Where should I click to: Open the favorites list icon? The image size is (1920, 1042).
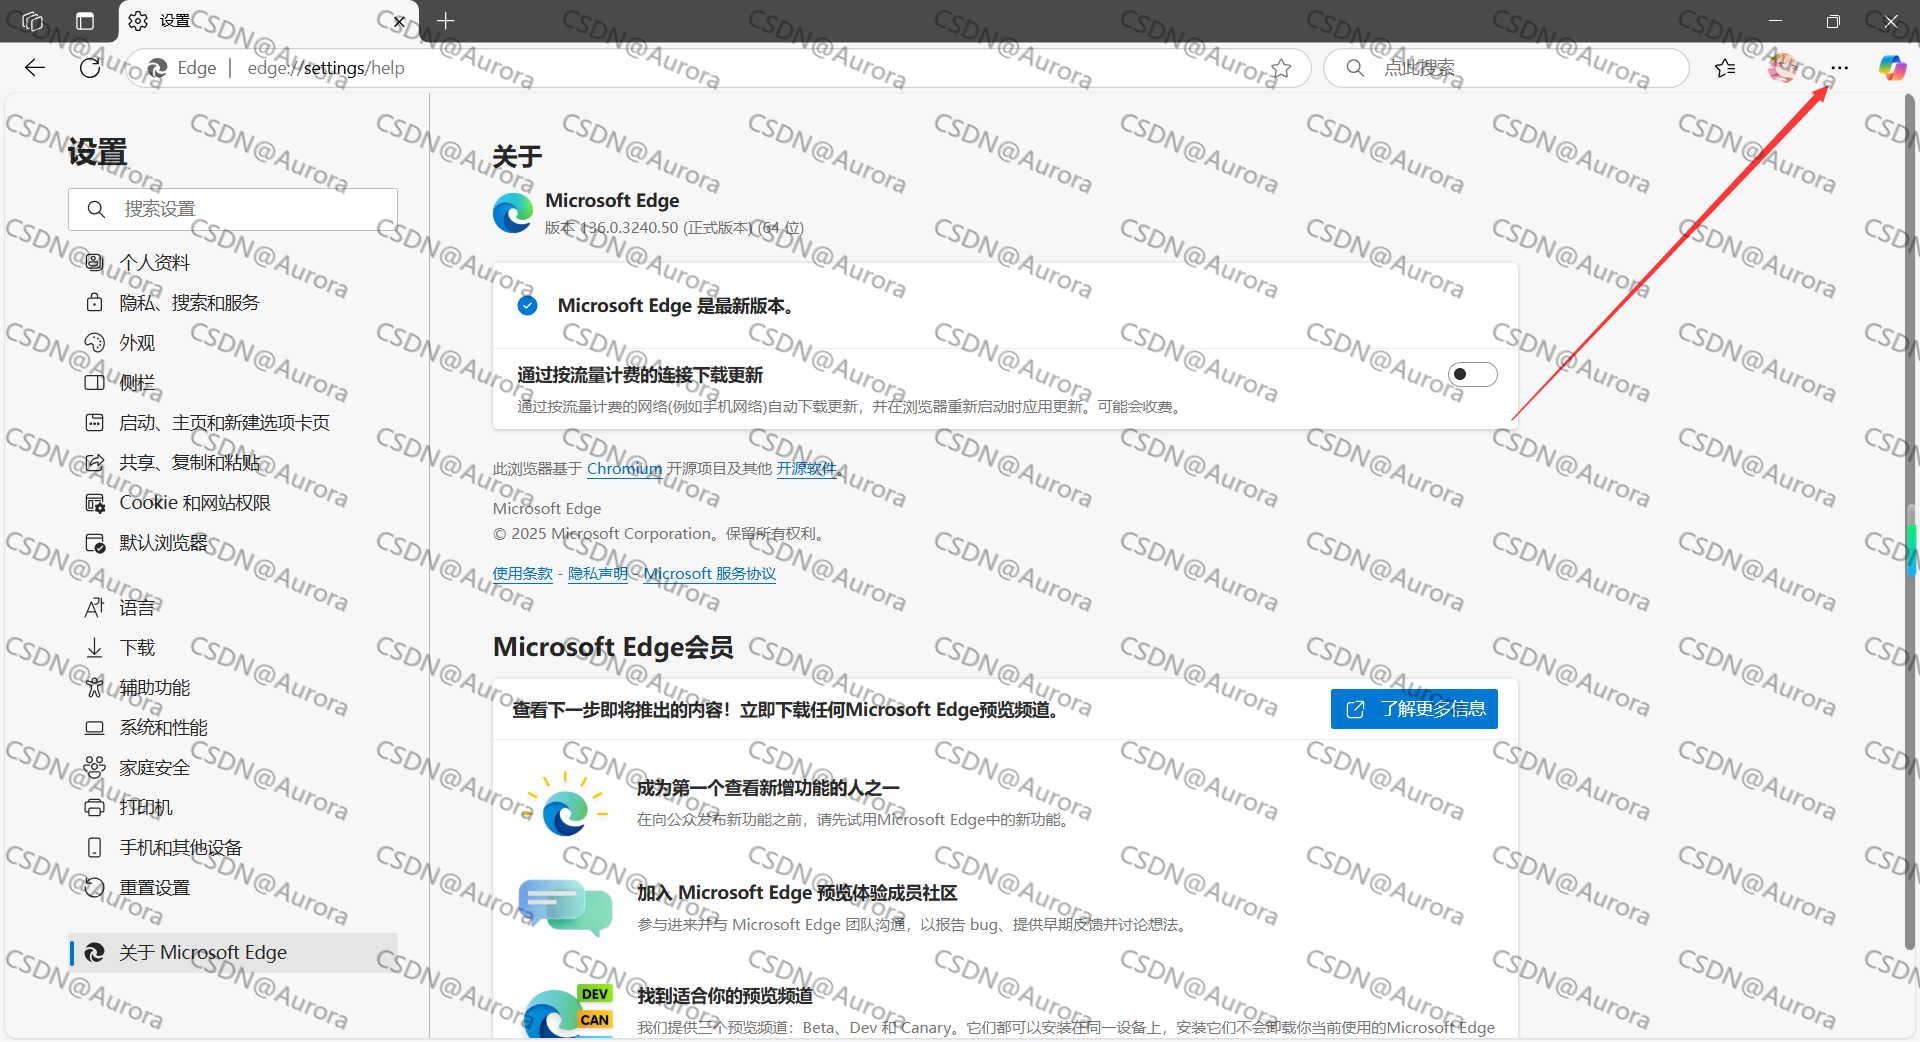pos(1725,68)
